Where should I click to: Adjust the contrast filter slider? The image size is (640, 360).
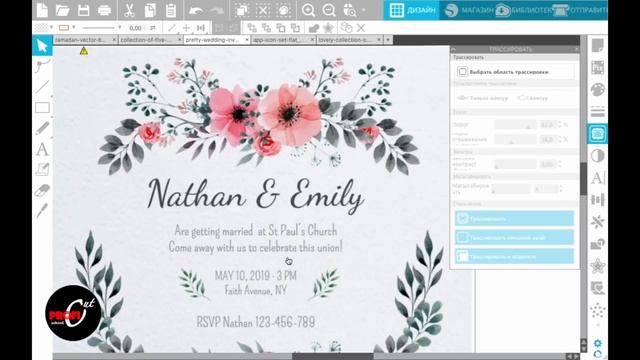(515, 164)
